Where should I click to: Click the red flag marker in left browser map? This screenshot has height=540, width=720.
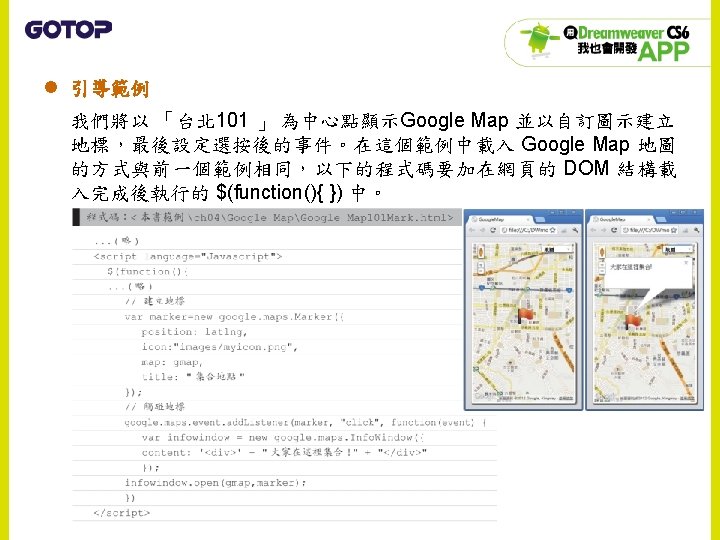(526, 315)
